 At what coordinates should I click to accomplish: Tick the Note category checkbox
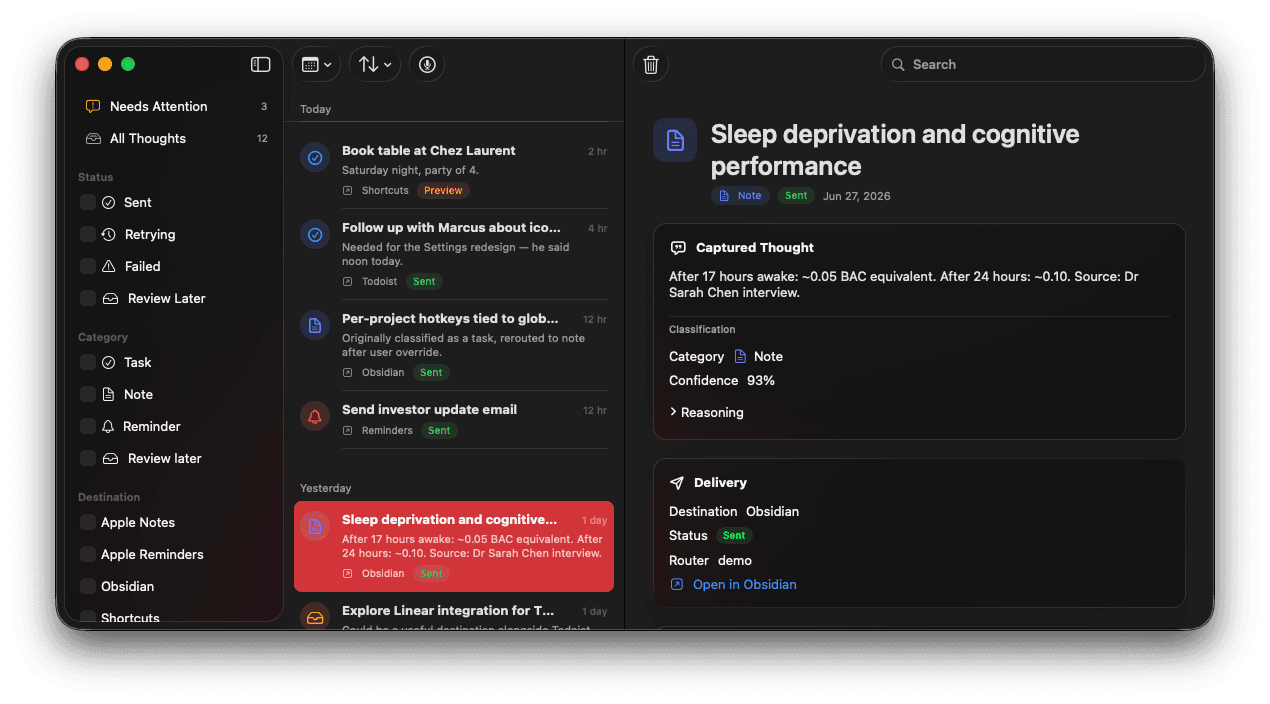click(x=88, y=394)
